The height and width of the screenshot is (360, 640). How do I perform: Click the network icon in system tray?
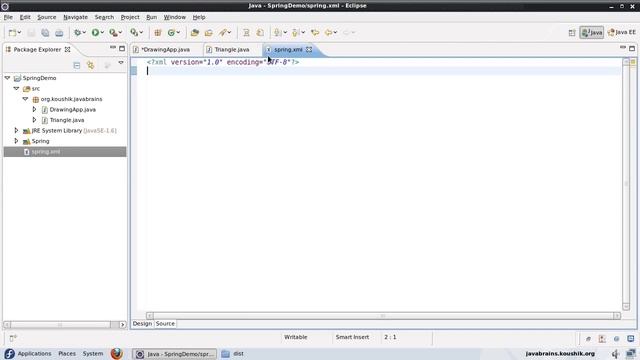[631, 353]
